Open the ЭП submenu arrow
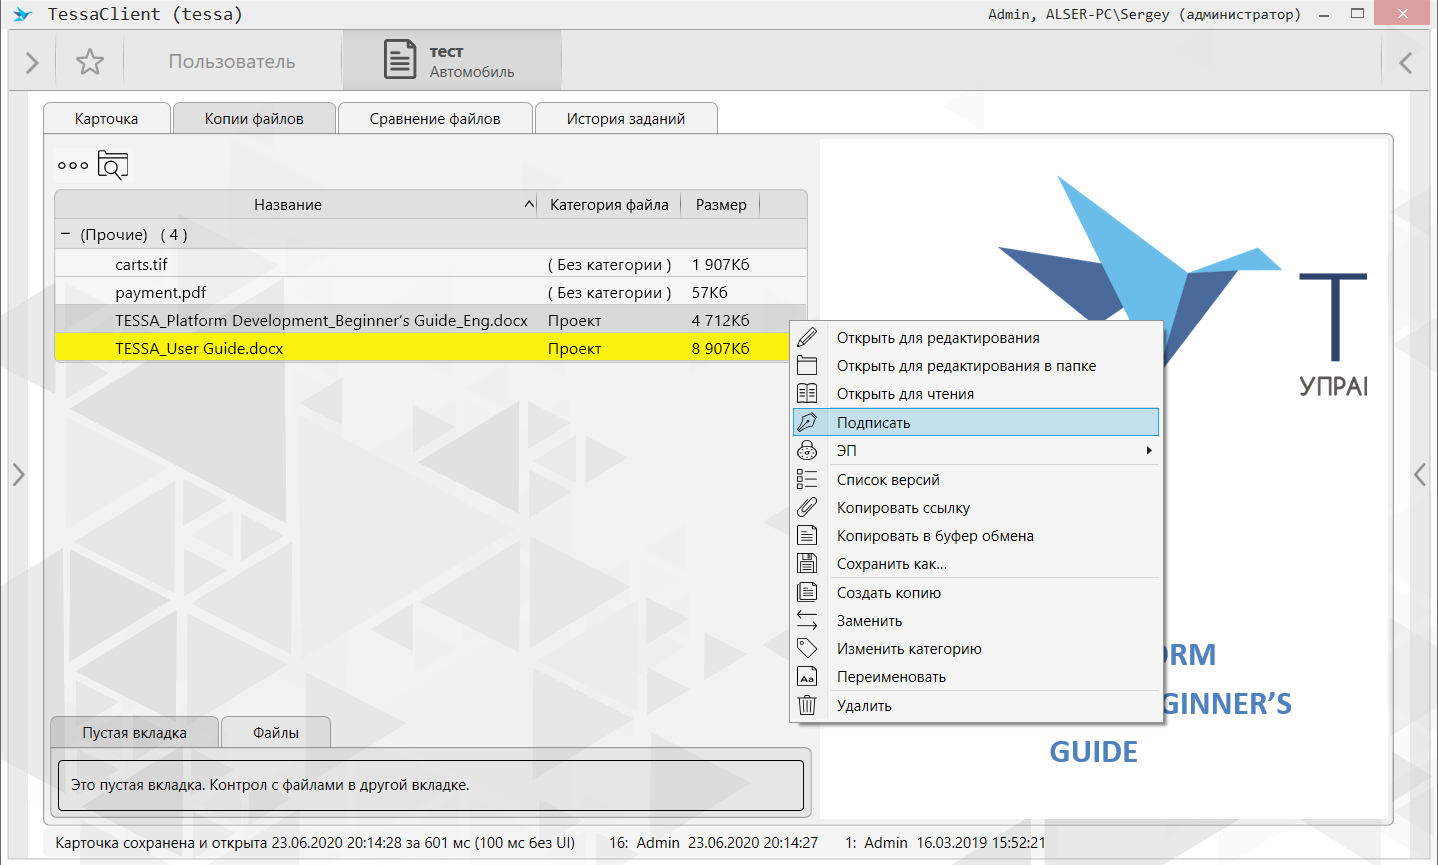 pyautogui.click(x=1149, y=450)
